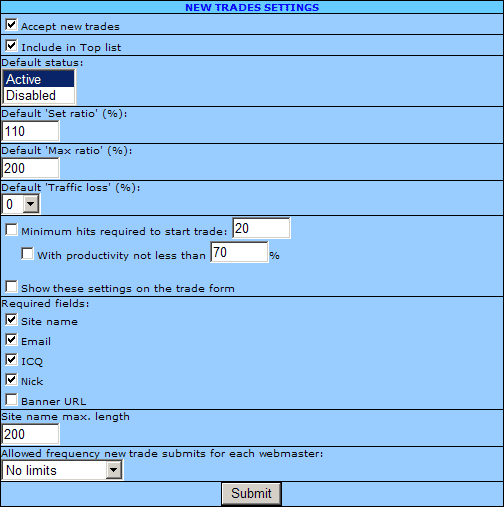Viewport: 504px width, 507px height.
Task: Check the Banner URL required field
Action: tap(11, 399)
